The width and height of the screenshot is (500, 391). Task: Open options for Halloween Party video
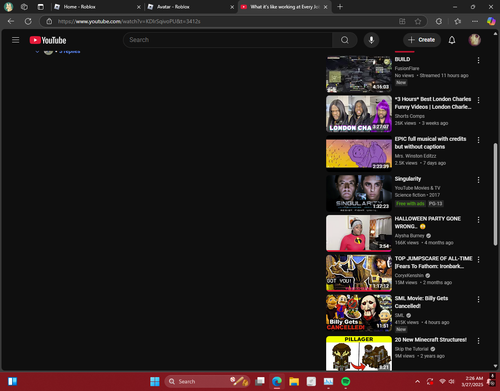[x=478, y=220]
